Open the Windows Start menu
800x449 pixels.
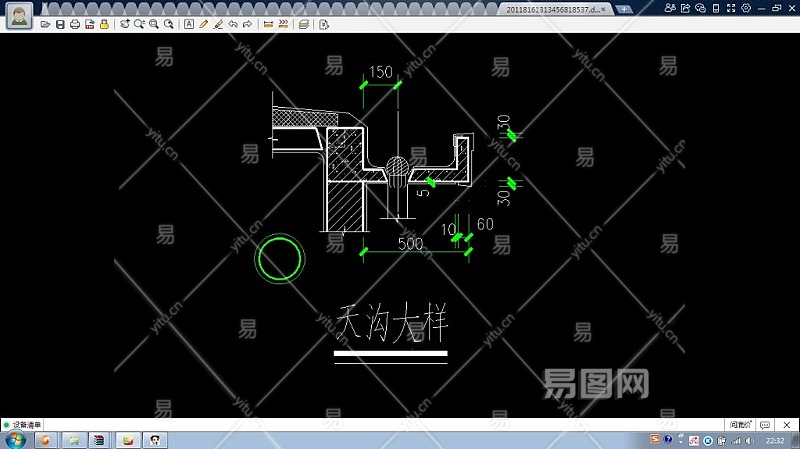(15, 440)
